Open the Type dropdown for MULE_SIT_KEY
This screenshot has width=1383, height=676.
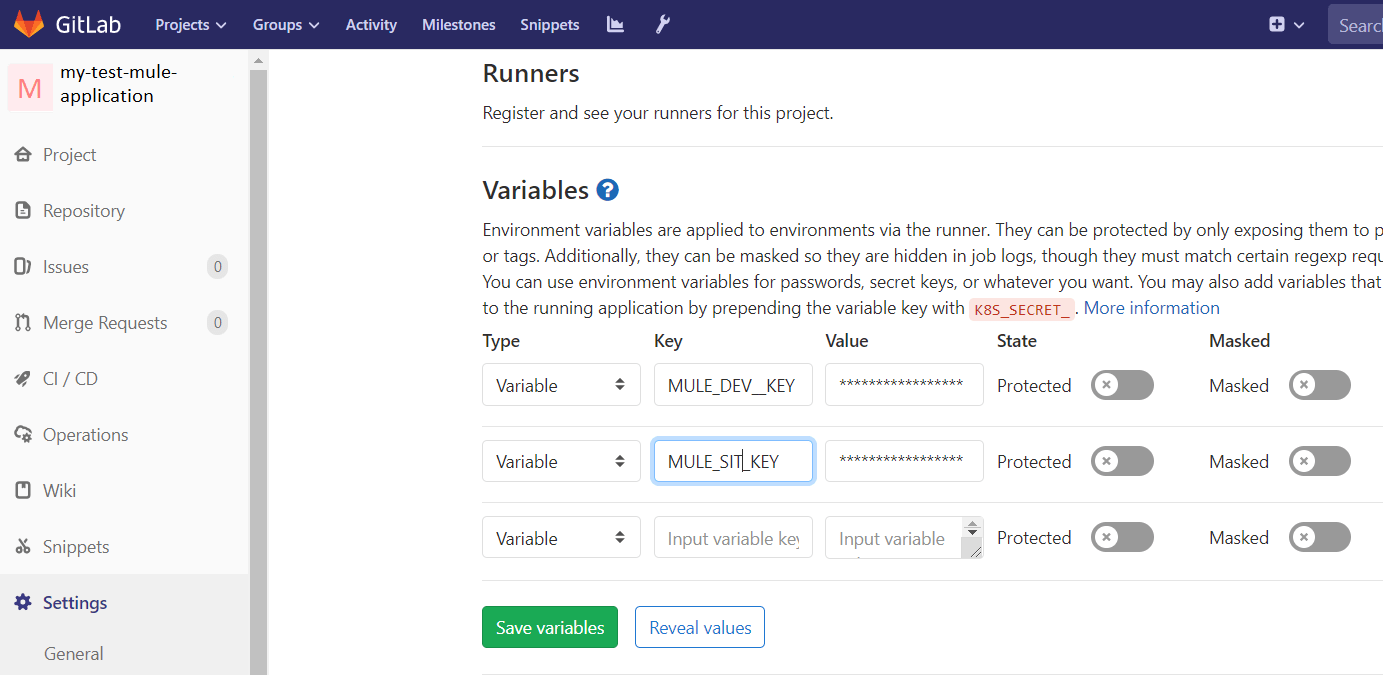(x=561, y=460)
